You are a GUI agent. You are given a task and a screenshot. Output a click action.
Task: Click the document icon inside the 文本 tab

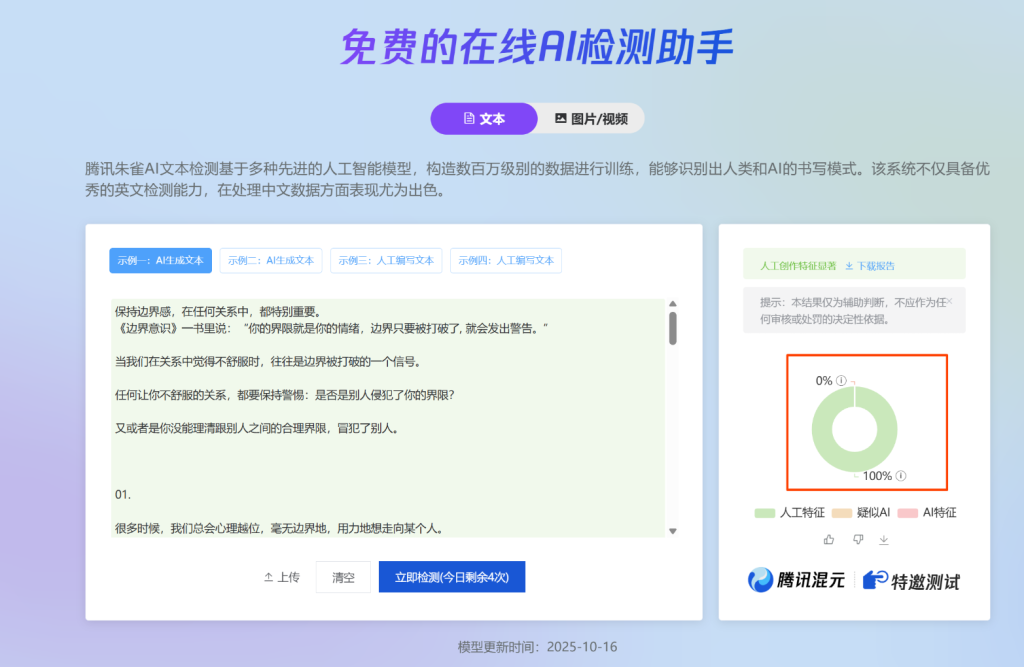(468, 118)
